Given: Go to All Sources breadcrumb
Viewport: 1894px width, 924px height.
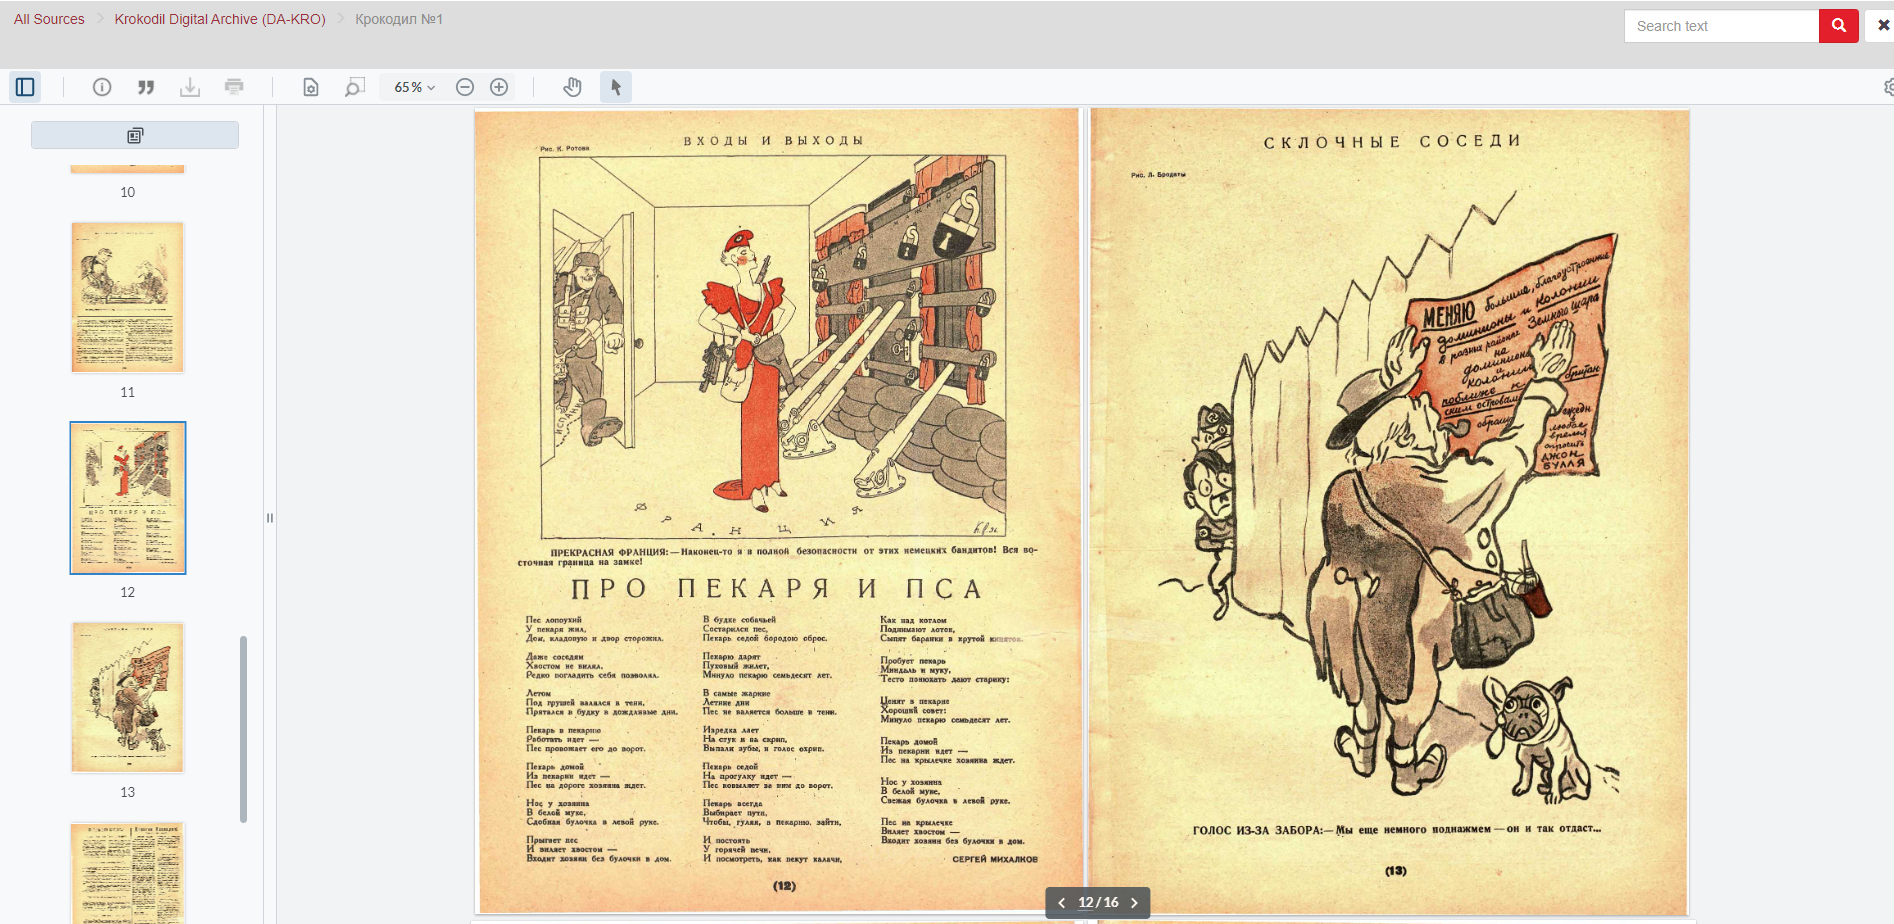Looking at the screenshot, I should (x=49, y=19).
